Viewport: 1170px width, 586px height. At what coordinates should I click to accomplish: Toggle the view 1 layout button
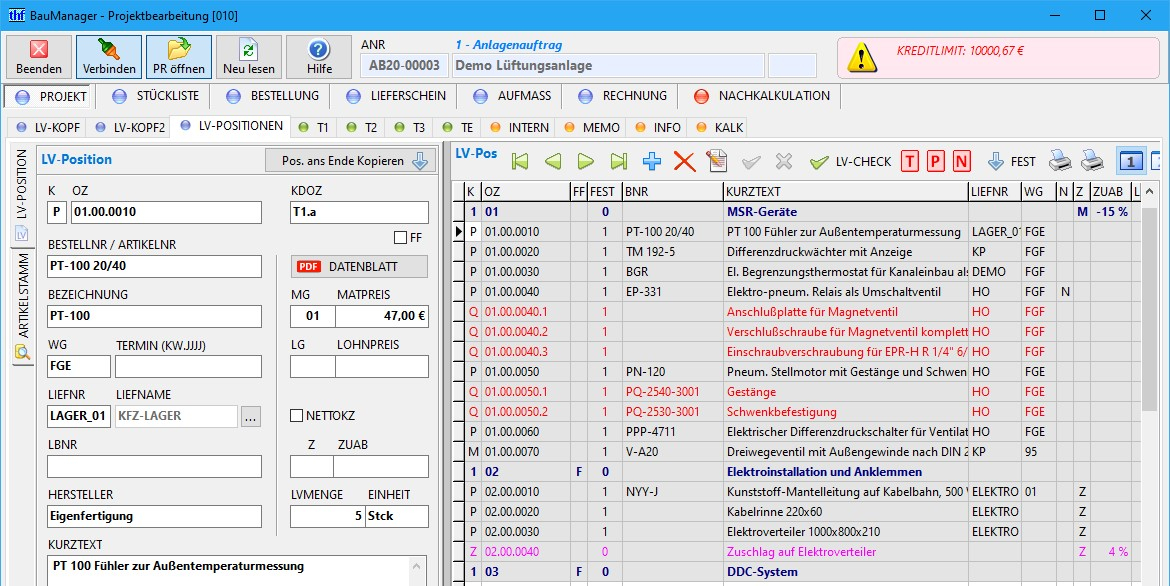click(x=1130, y=161)
